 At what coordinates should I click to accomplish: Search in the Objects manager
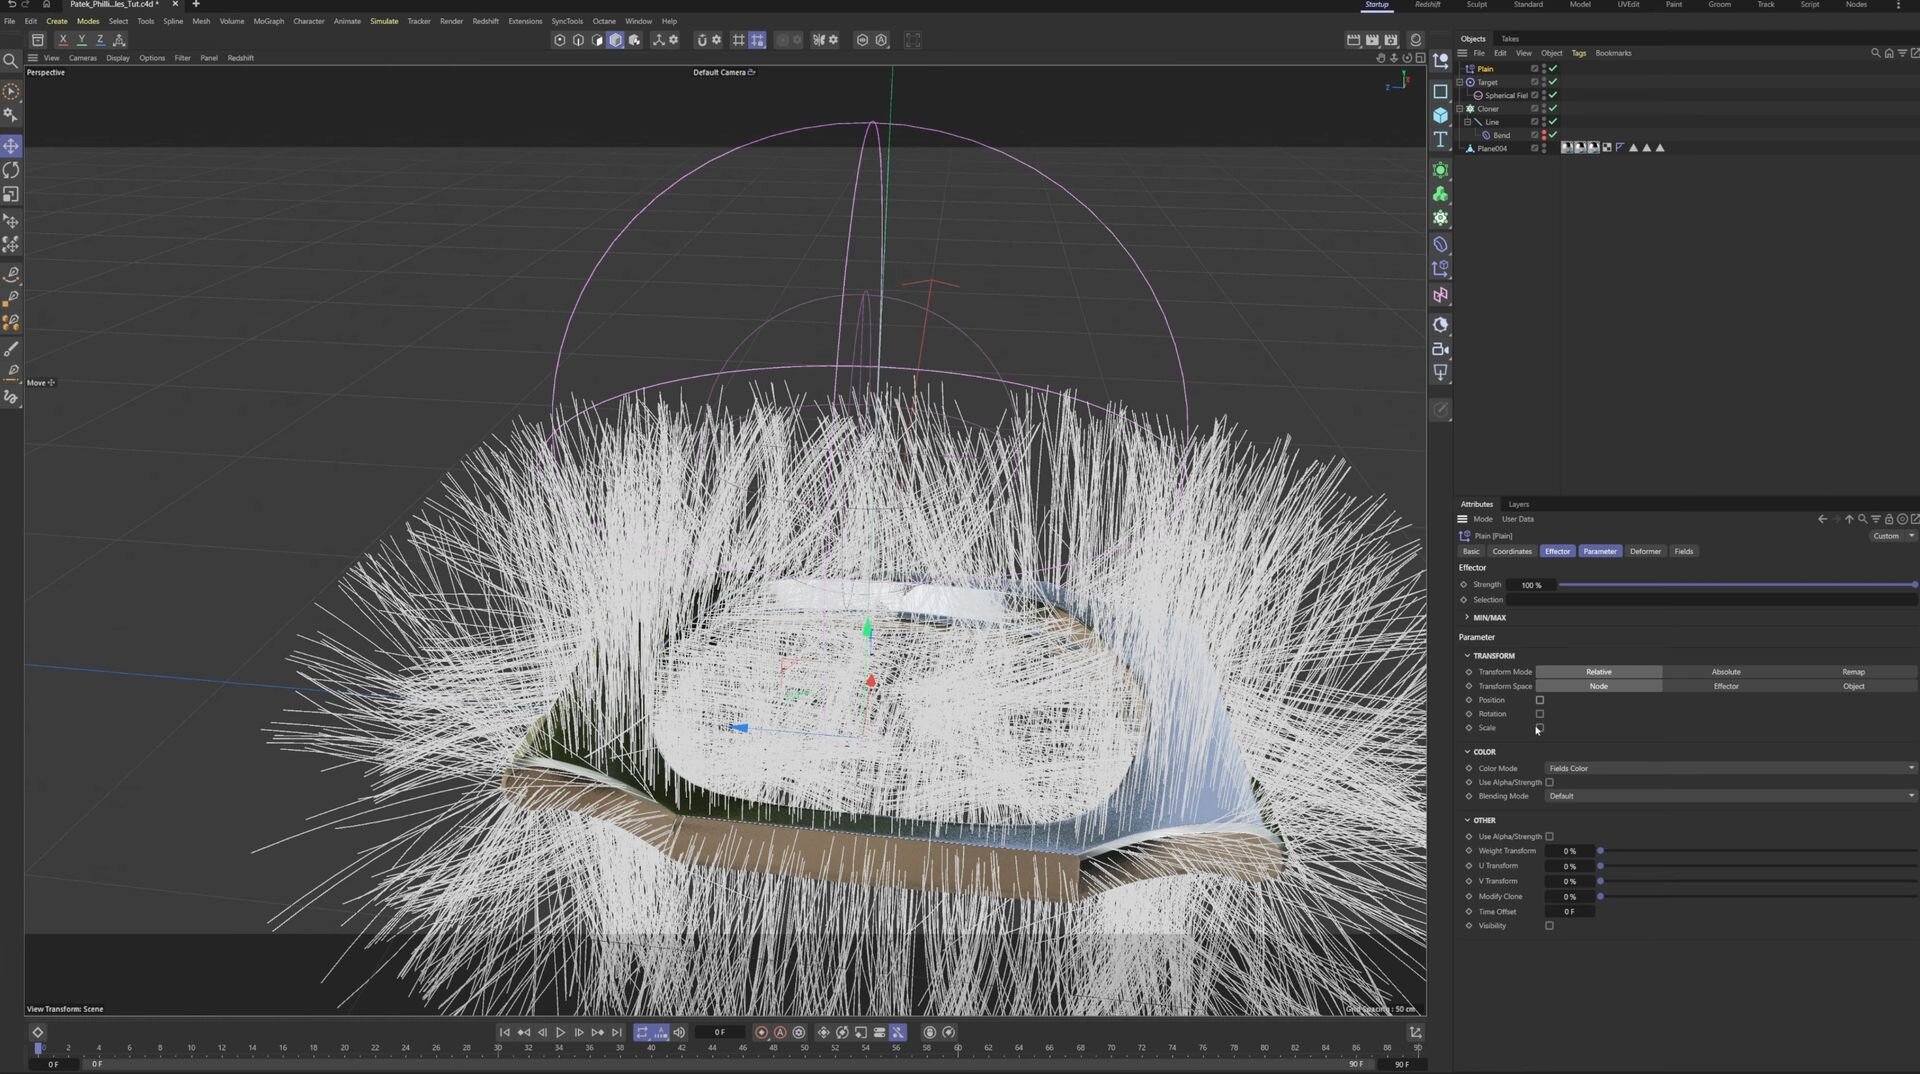coord(1875,53)
